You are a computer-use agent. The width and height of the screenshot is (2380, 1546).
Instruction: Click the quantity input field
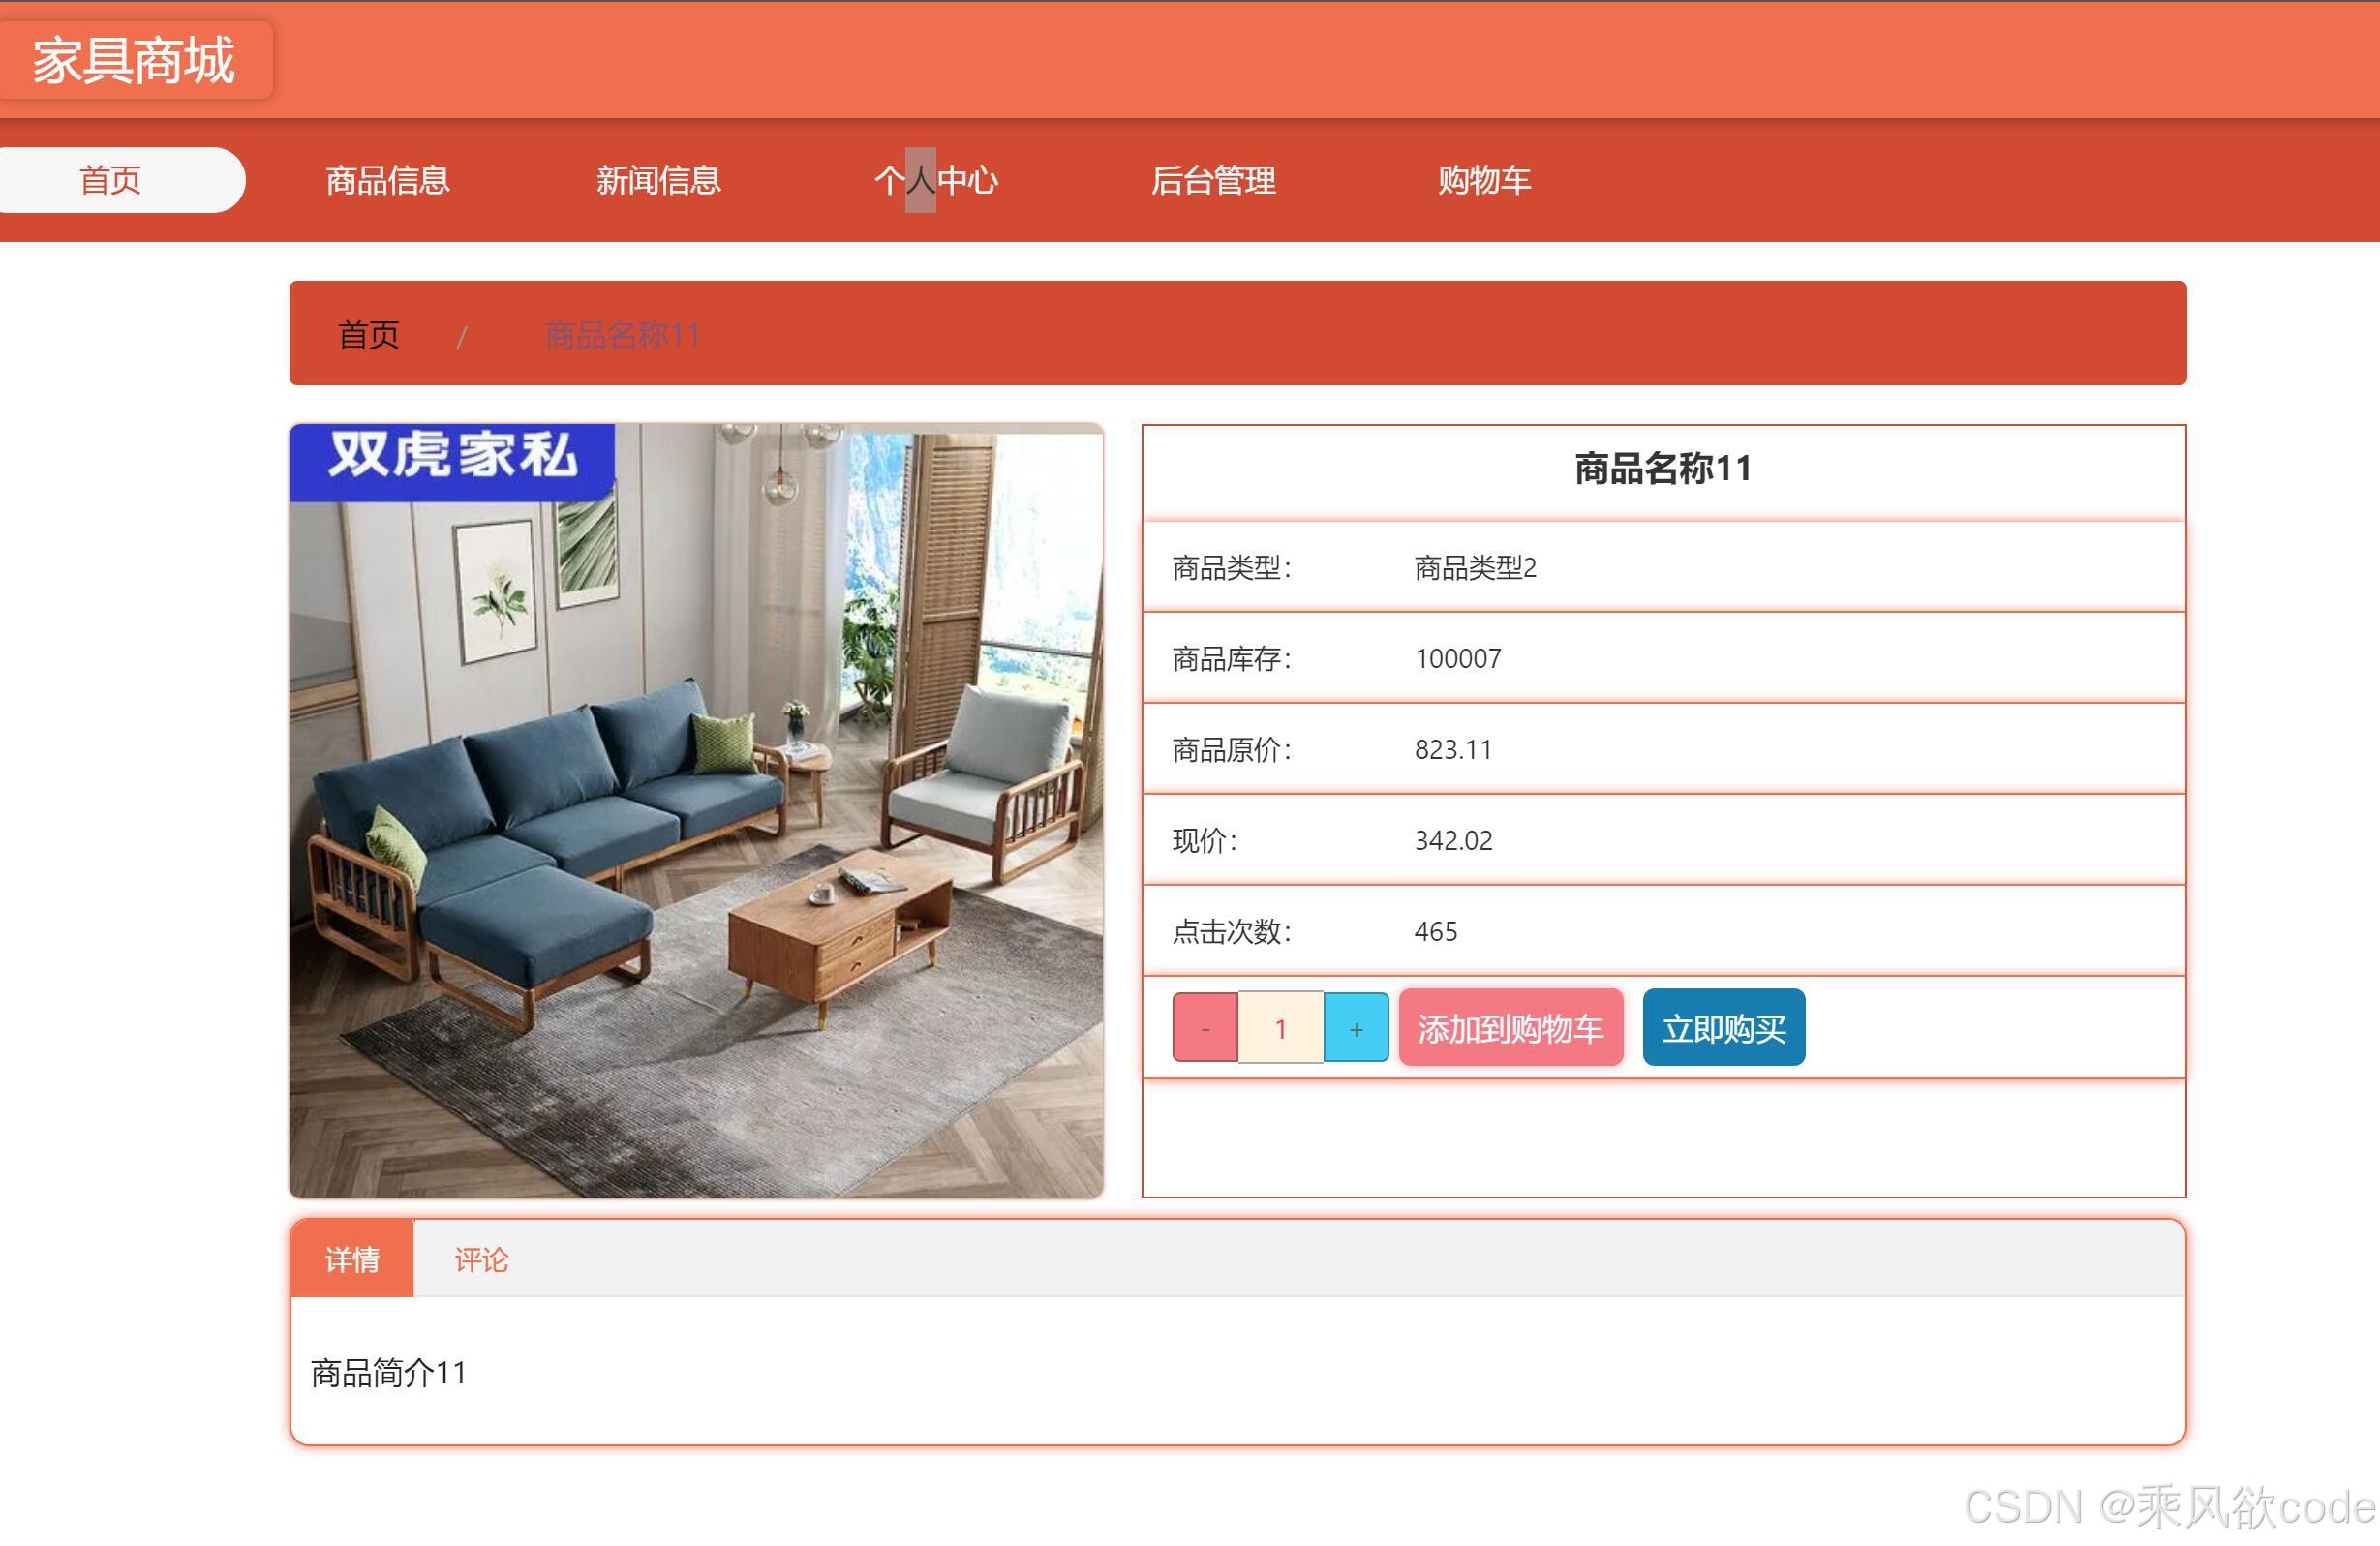[1280, 1027]
